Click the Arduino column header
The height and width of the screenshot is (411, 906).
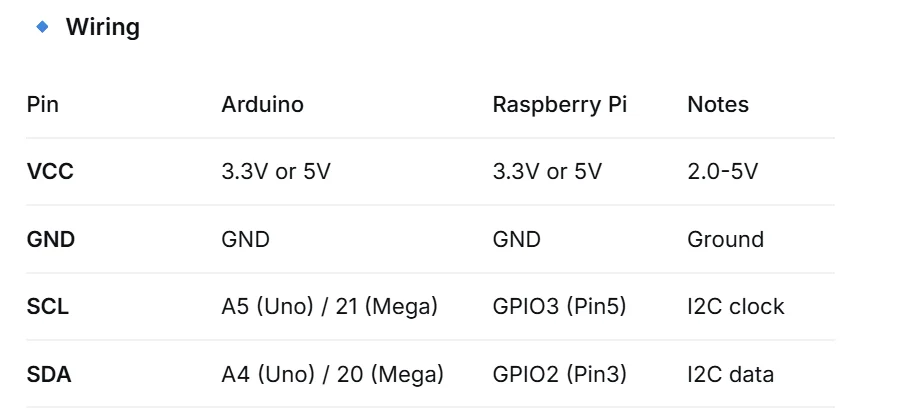pos(262,105)
